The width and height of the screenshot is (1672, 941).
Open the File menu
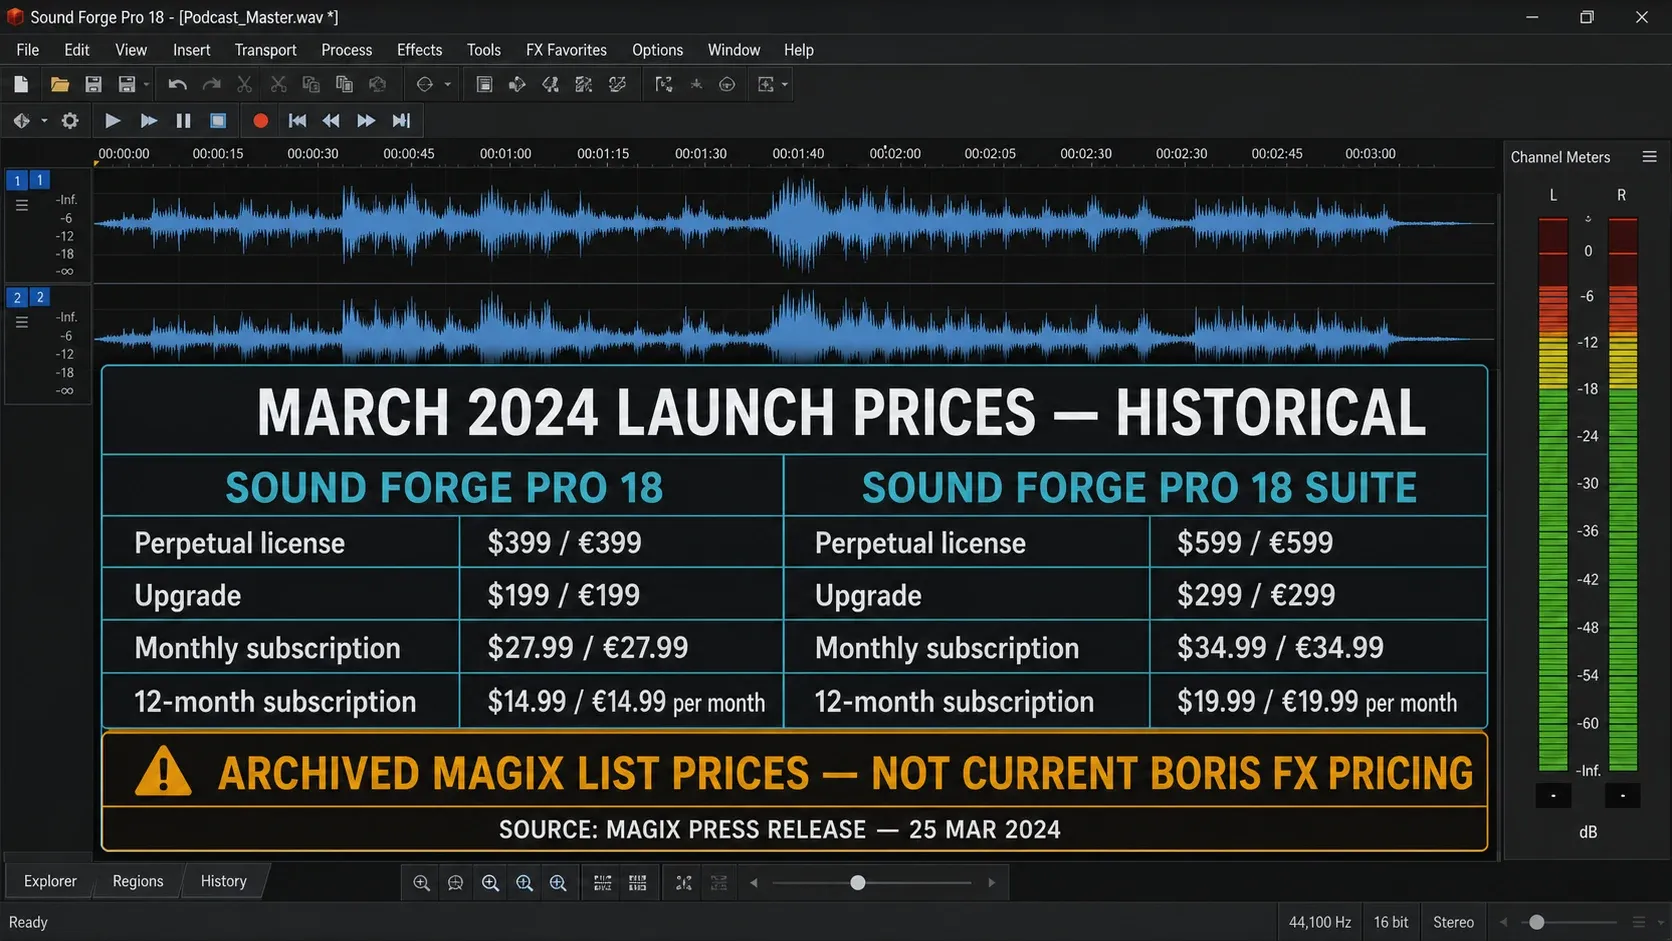point(28,50)
